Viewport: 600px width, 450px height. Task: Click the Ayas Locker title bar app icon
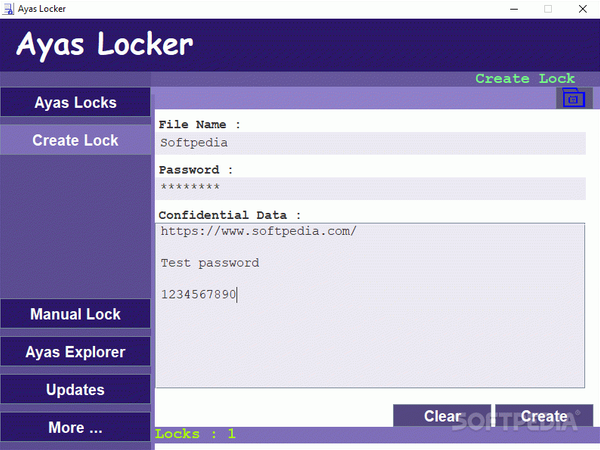pyautogui.click(x=8, y=9)
